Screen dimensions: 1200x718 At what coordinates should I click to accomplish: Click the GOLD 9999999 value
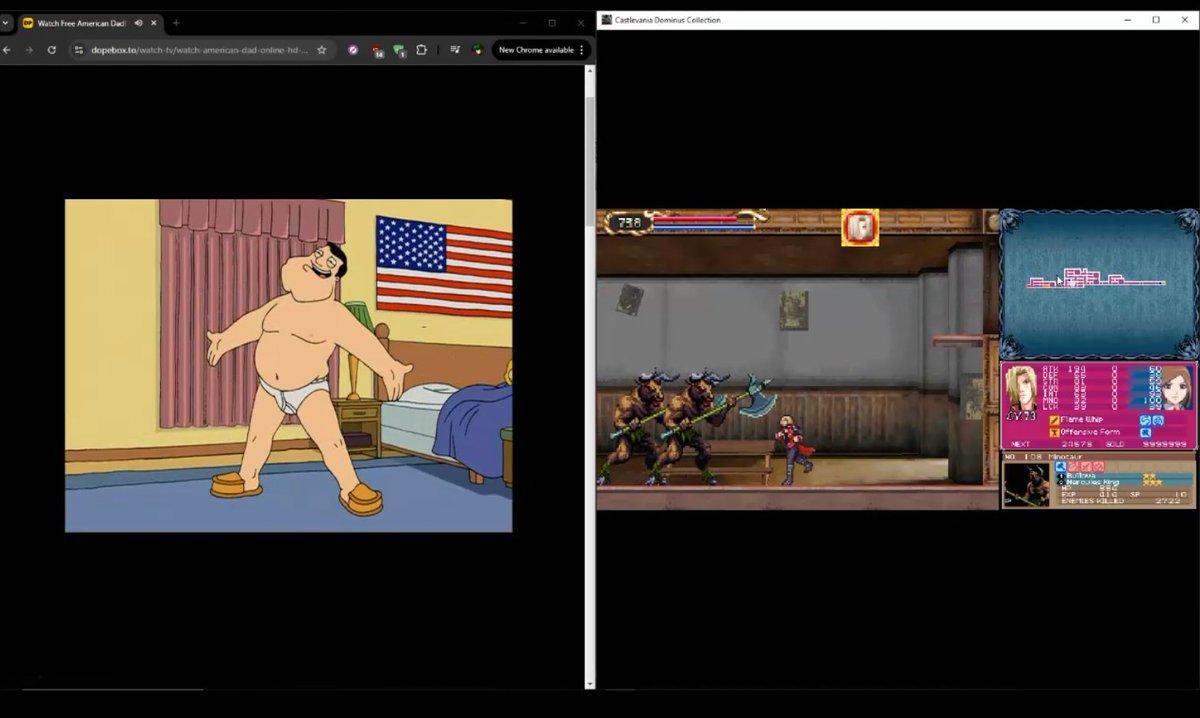click(1165, 444)
